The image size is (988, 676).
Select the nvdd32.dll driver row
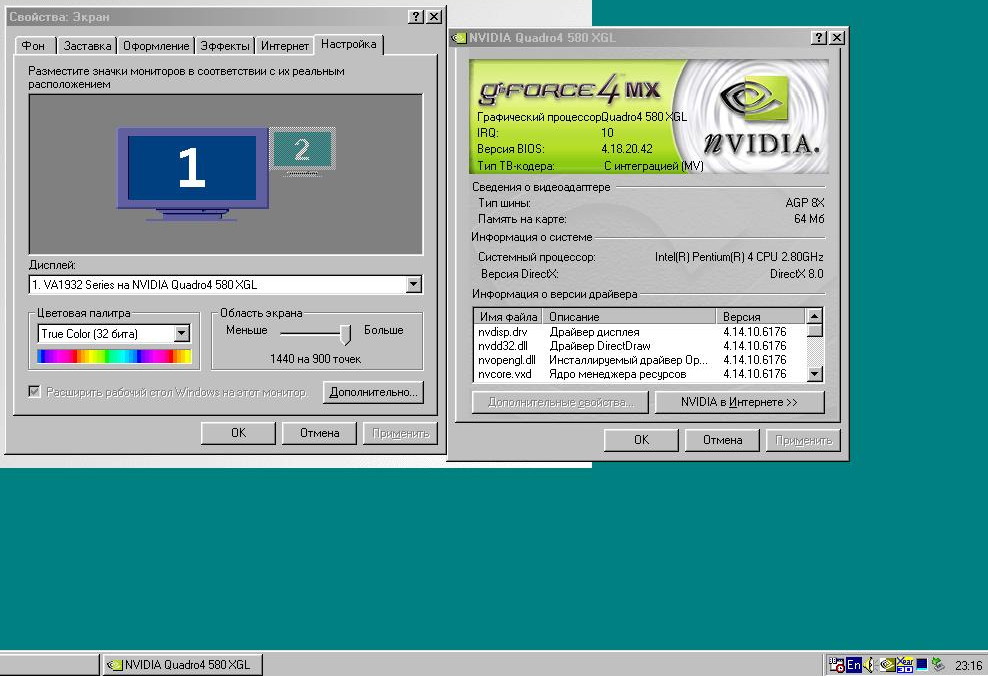(x=640, y=346)
